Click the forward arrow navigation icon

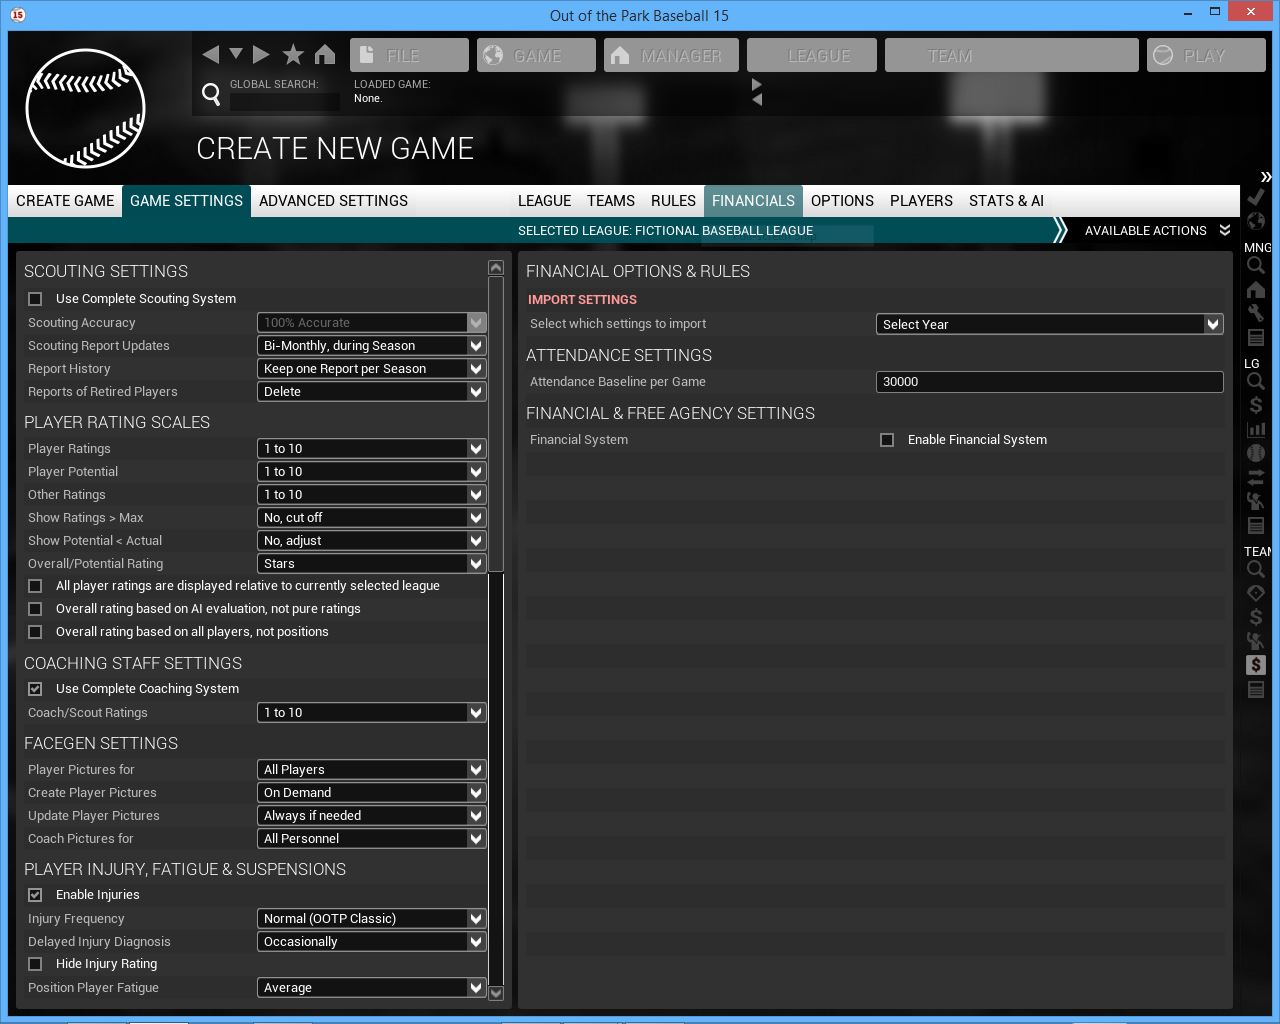(x=261, y=55)
